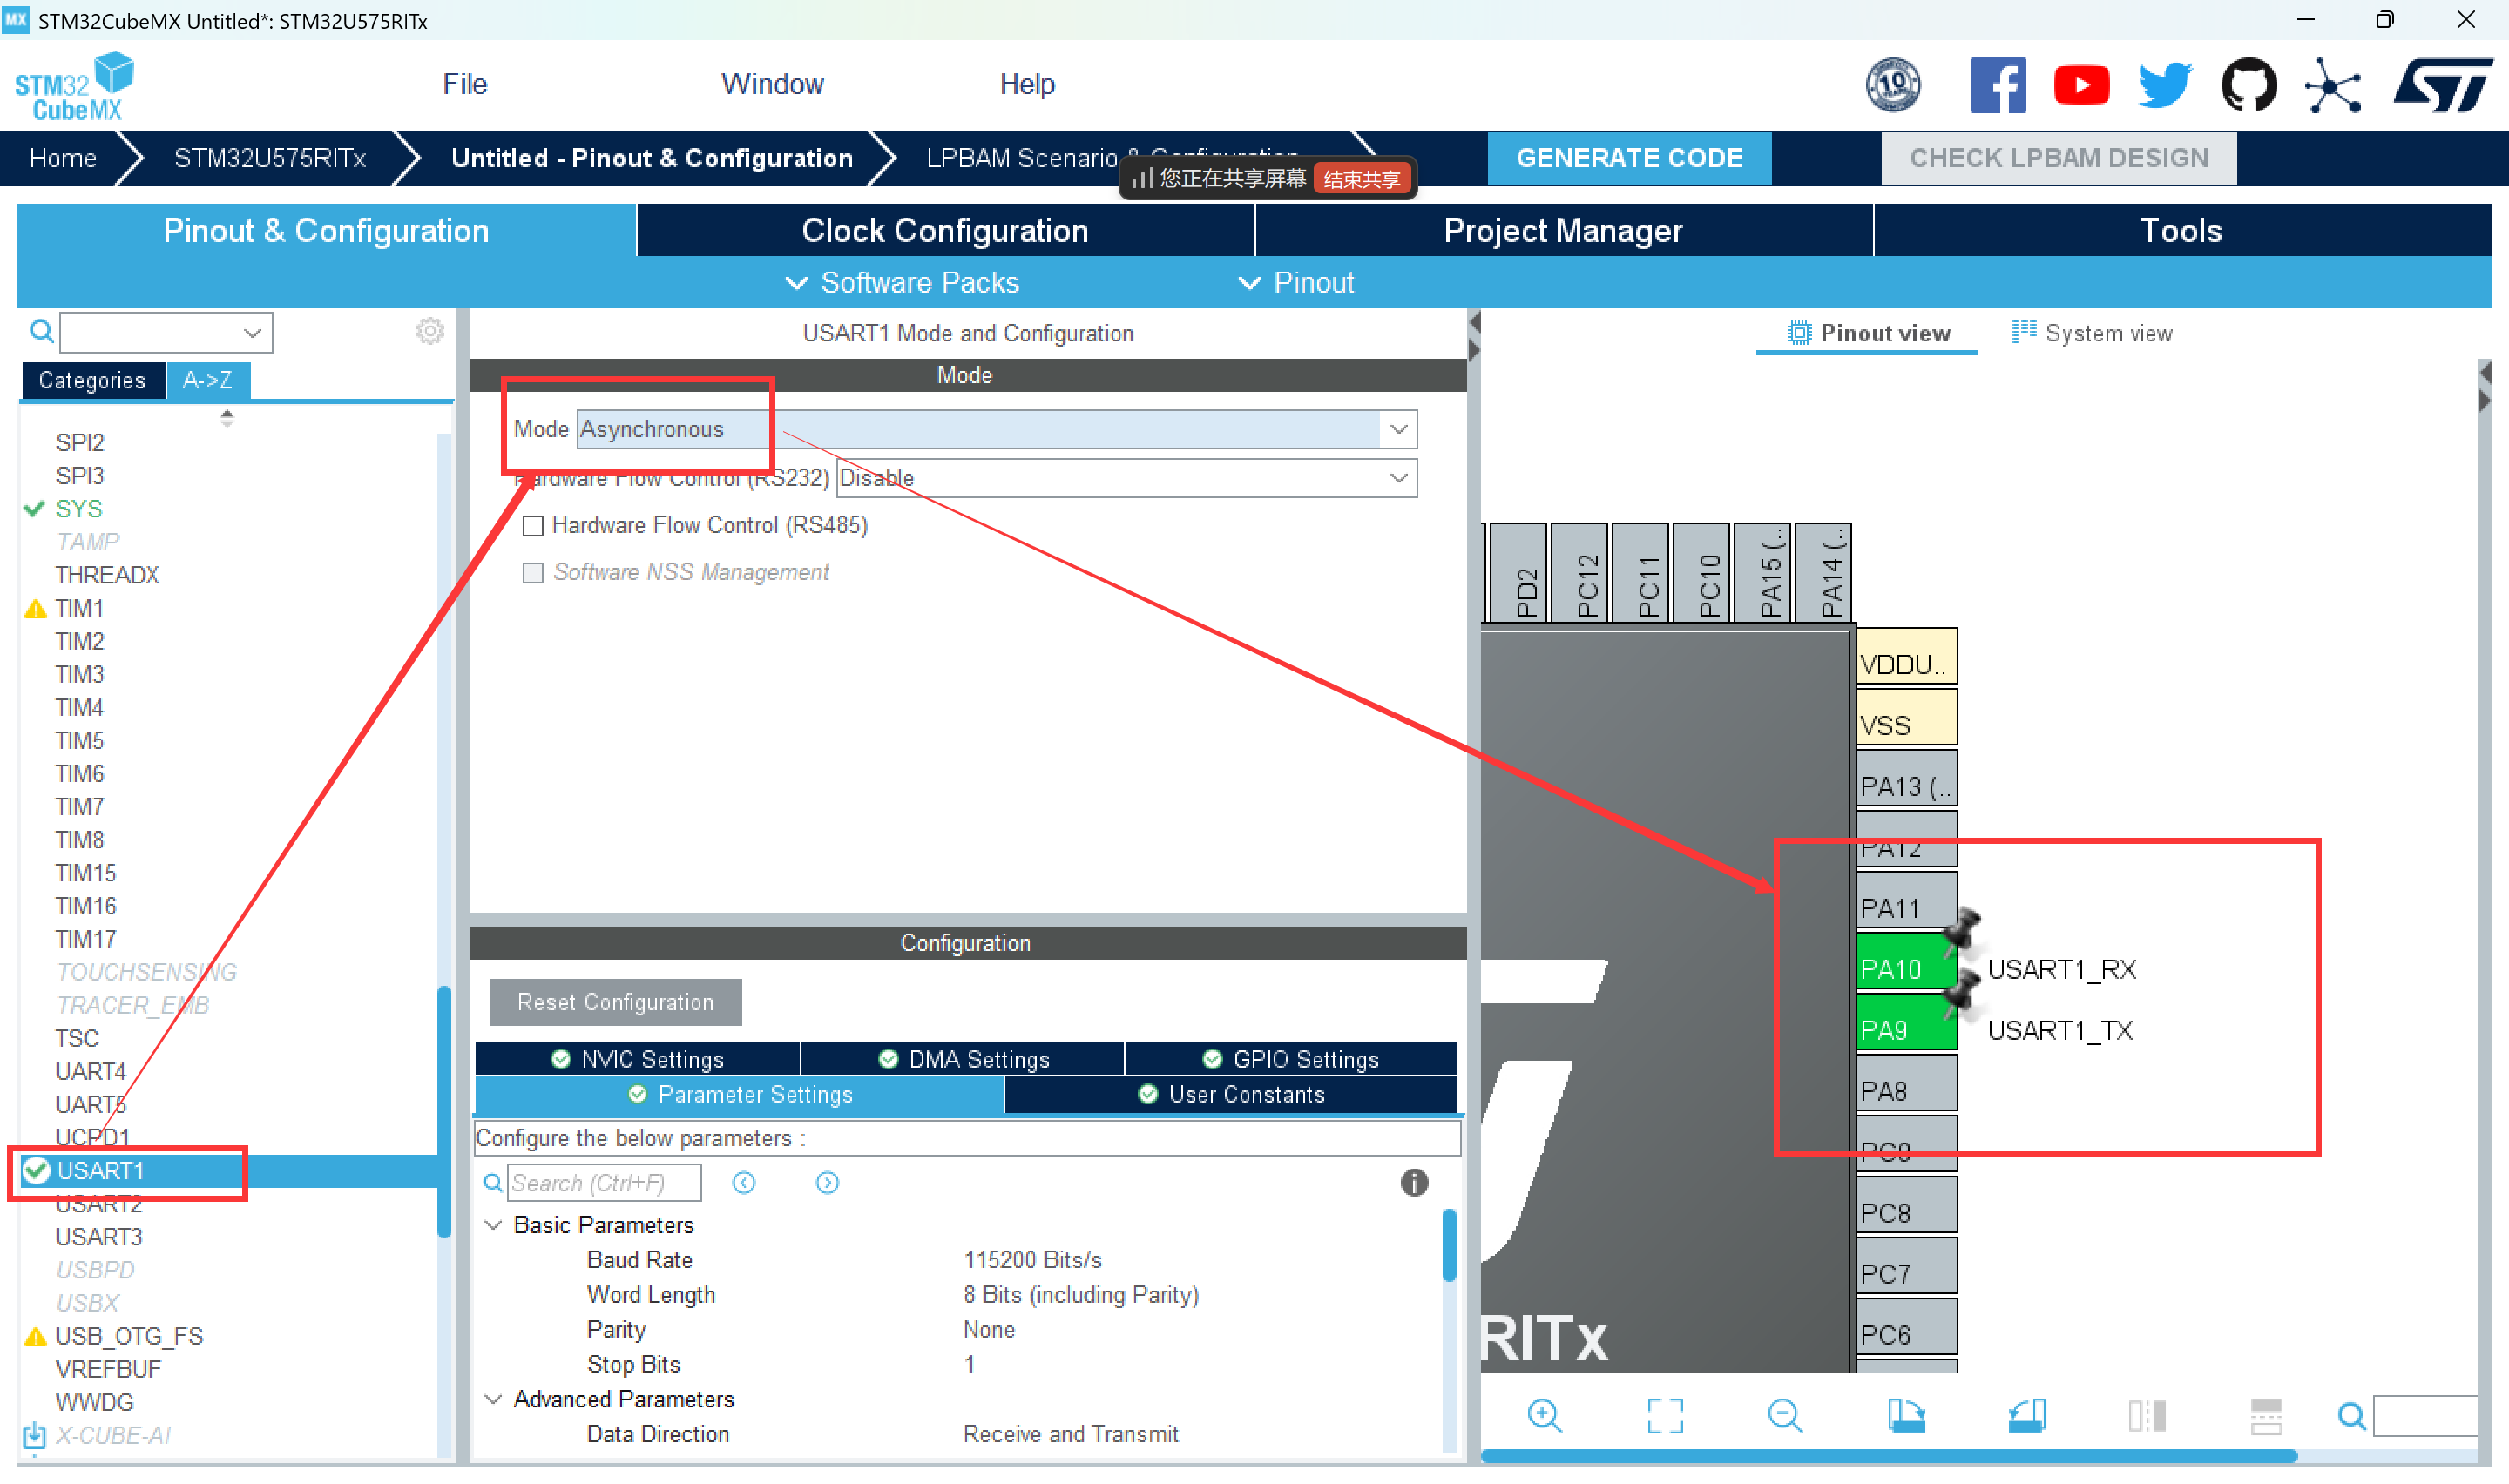Enable Hardware Flow Control (RS485) checkbox

pyautogui.click(x=533, y=526)
